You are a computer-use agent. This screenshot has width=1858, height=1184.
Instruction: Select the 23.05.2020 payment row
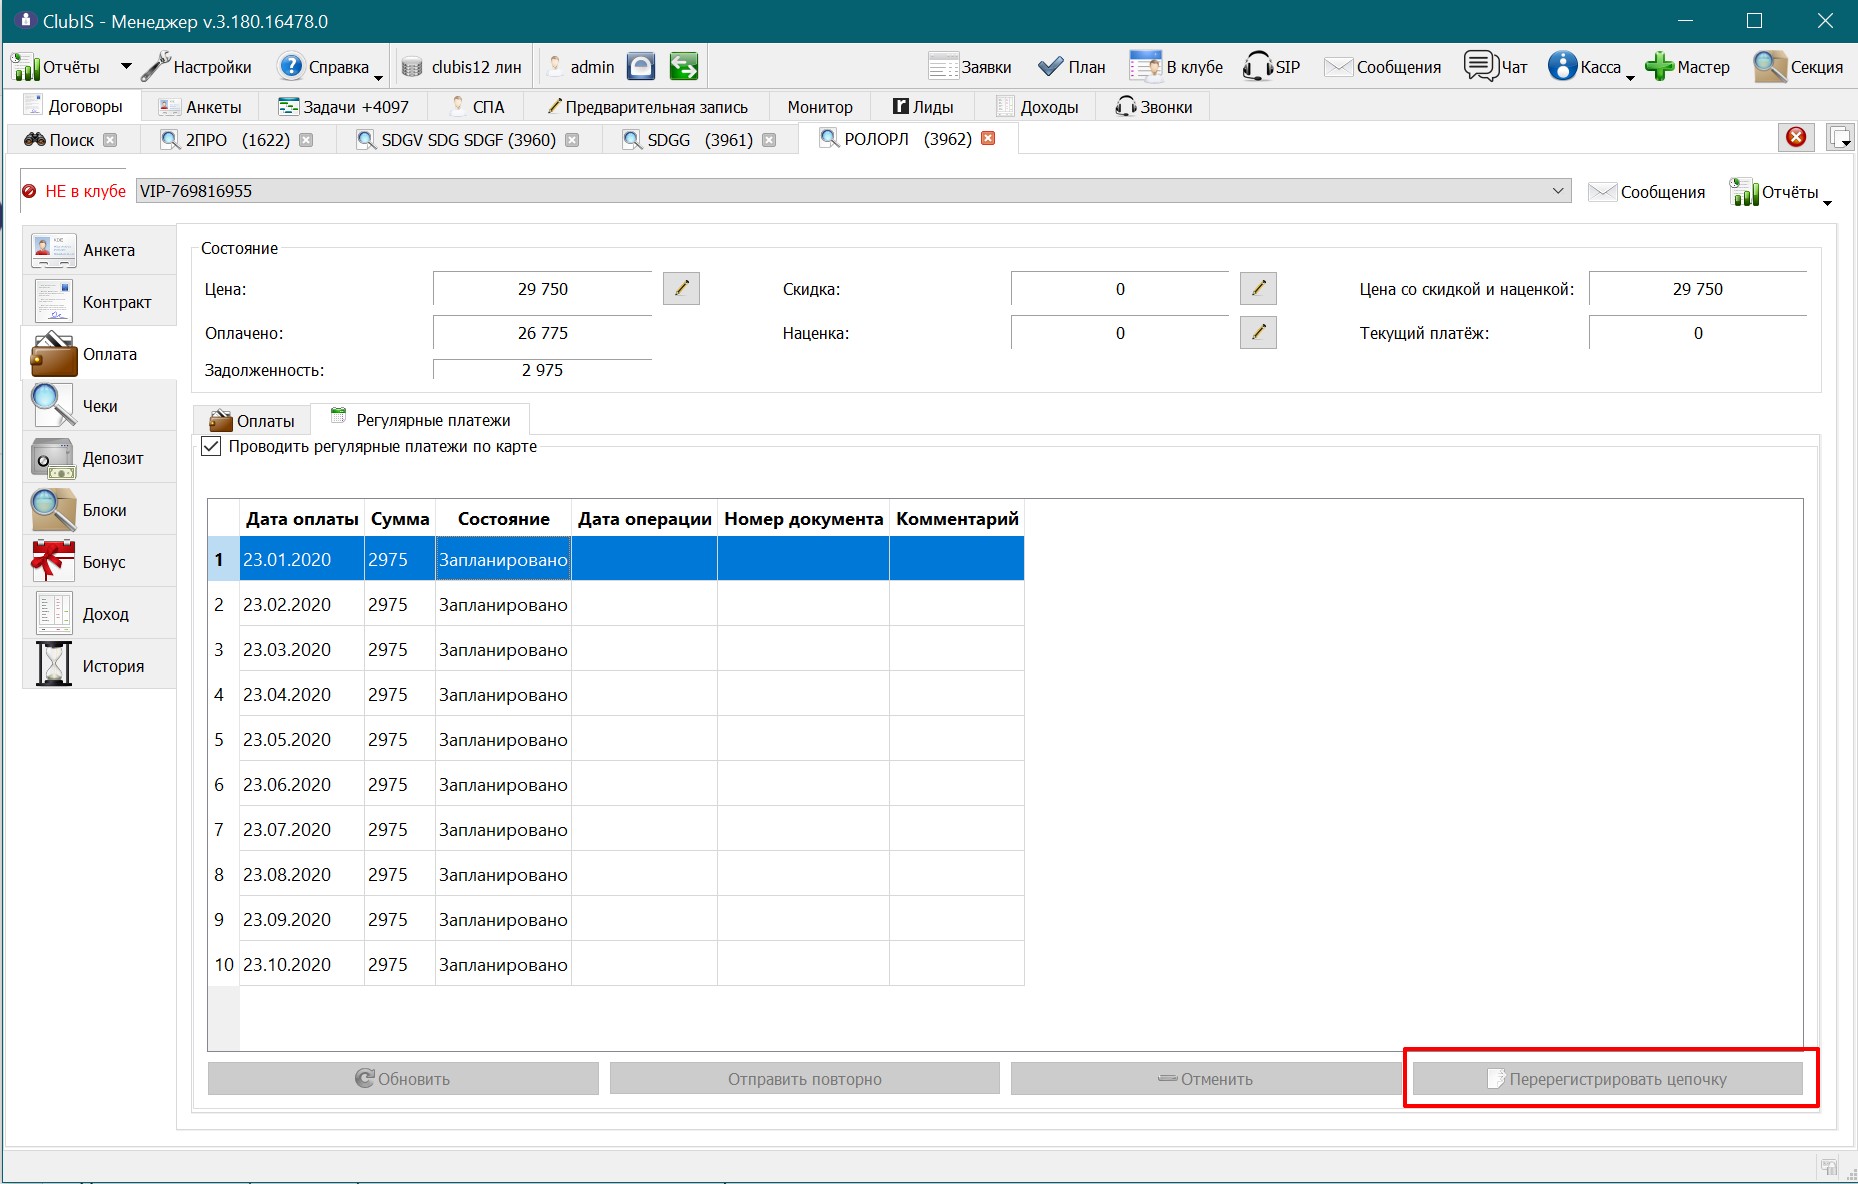click(x=616, y=739)
